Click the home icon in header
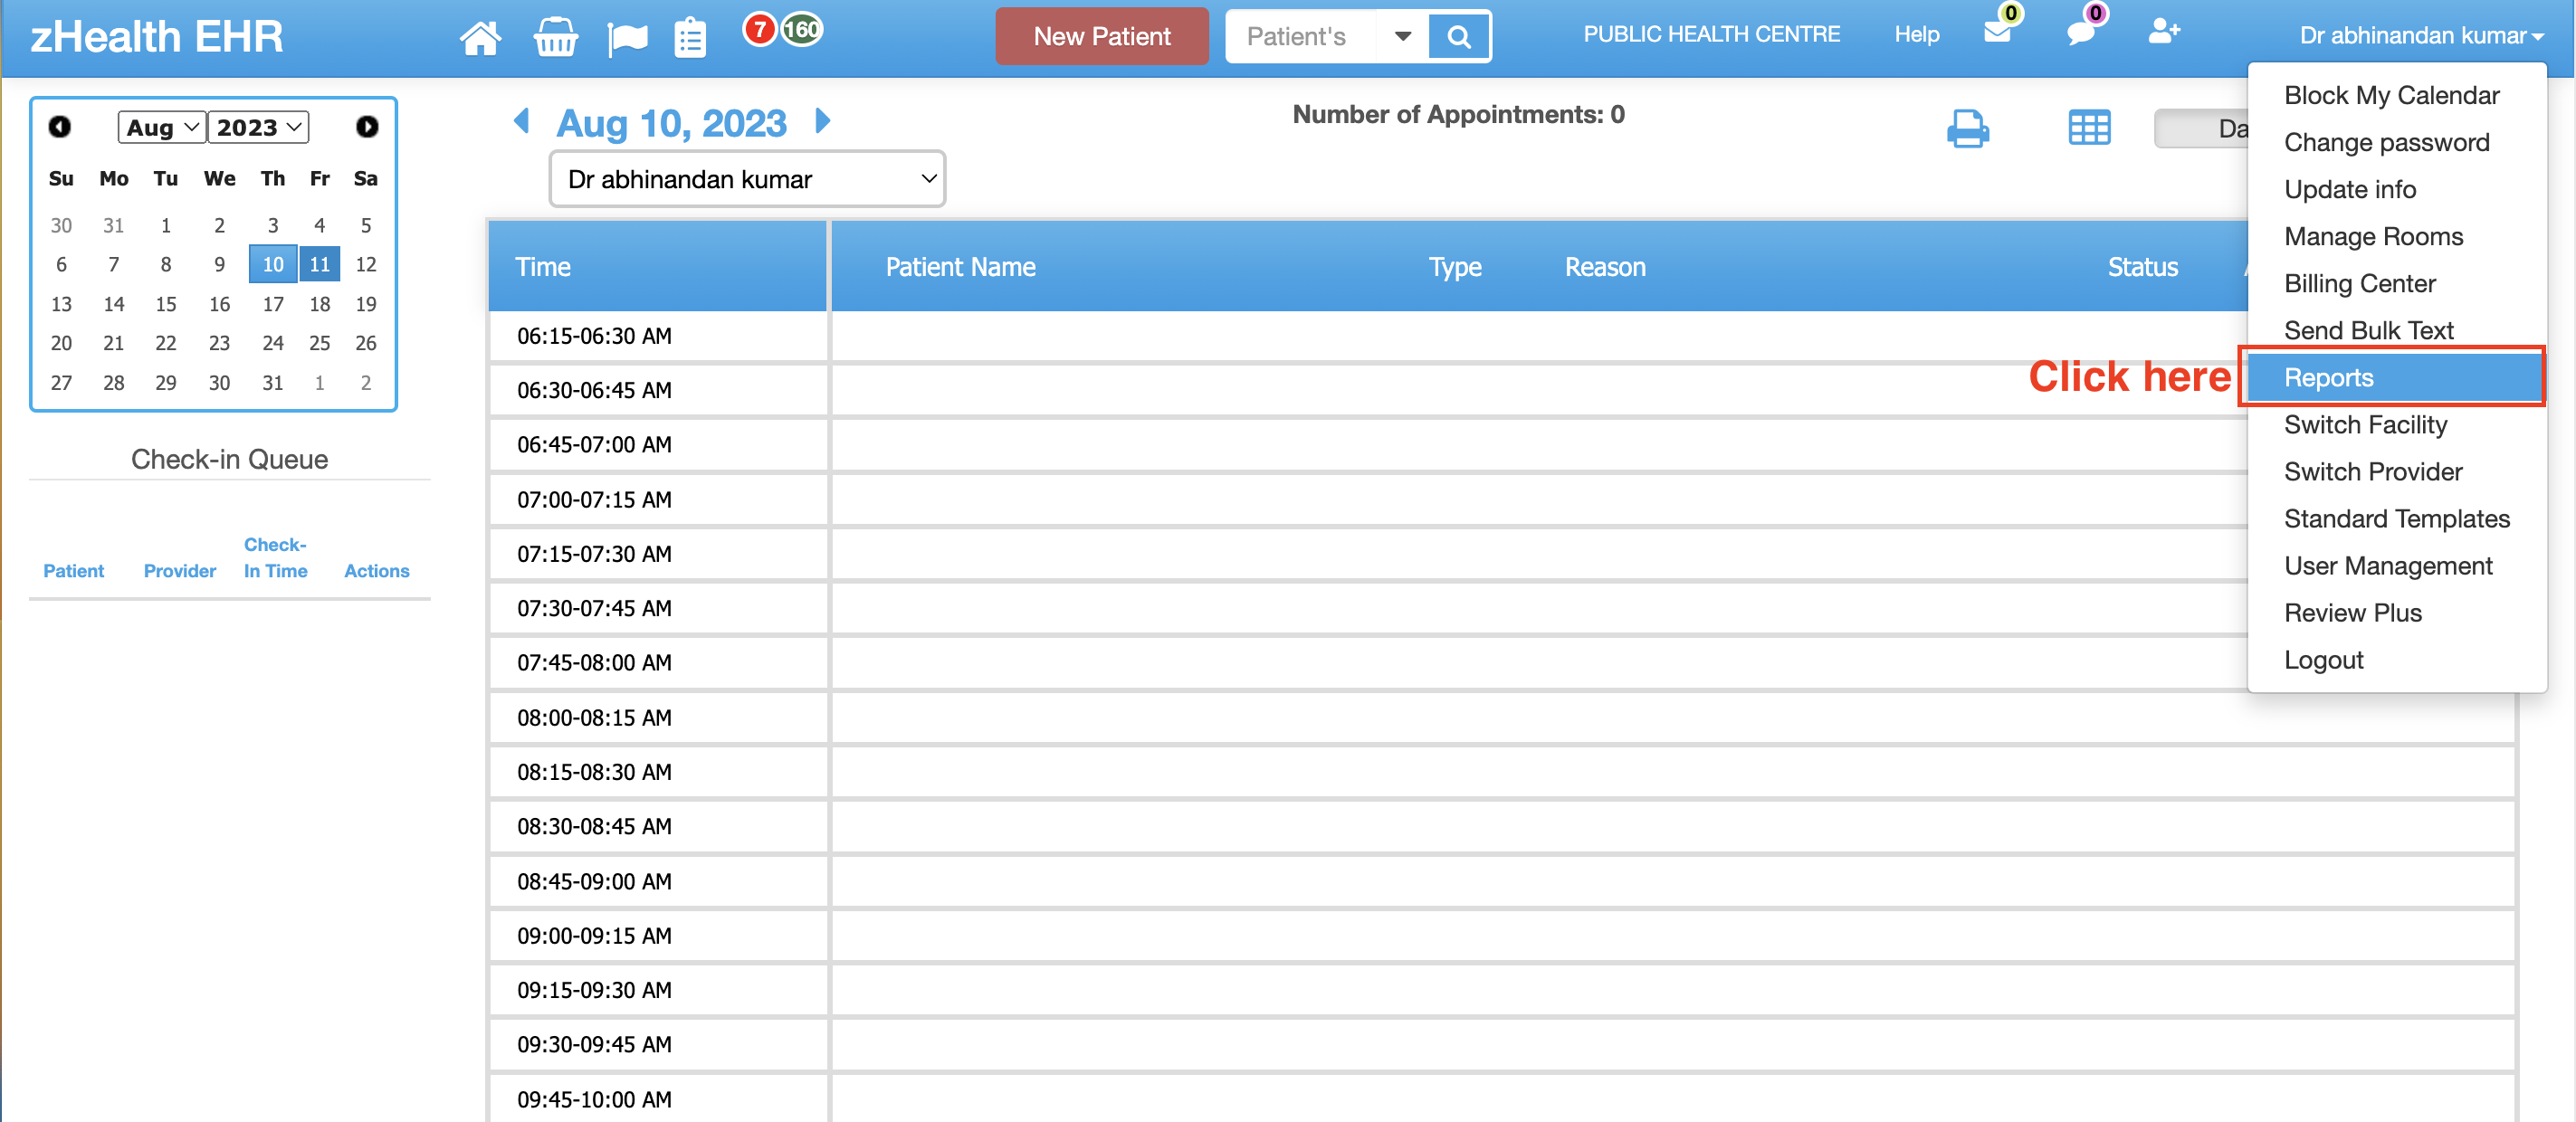The height and width of the screenshot is (1122, 2576). [480, 38]
